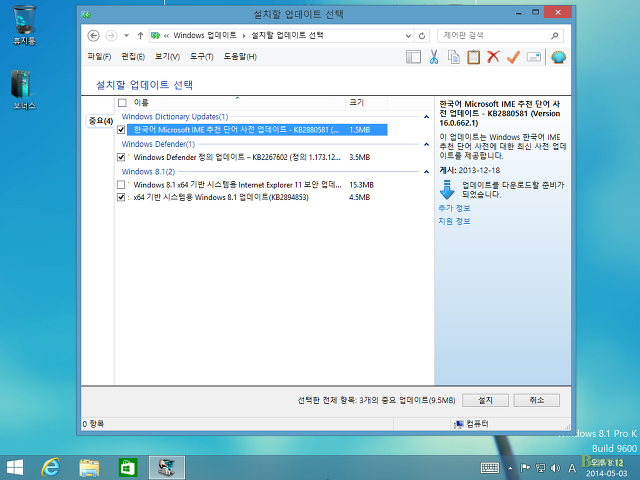Open the recent locations dropdown arrow
640x480 pixels.
tap(127, 36)
